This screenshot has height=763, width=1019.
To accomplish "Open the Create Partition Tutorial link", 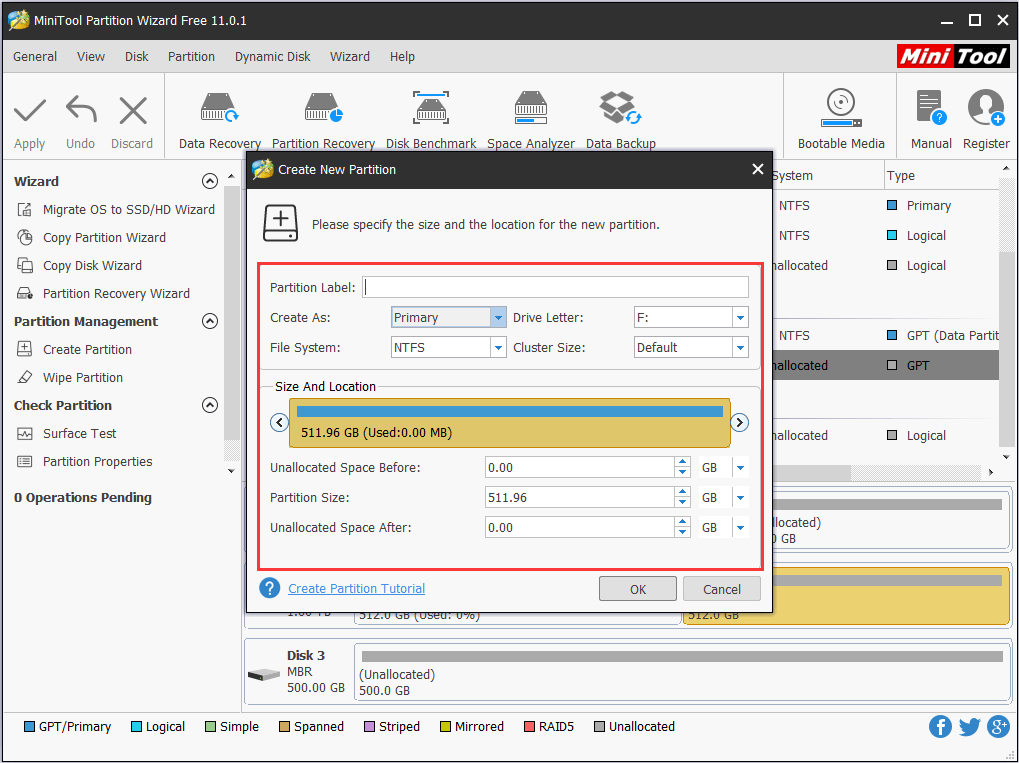I will click(356, 589).
